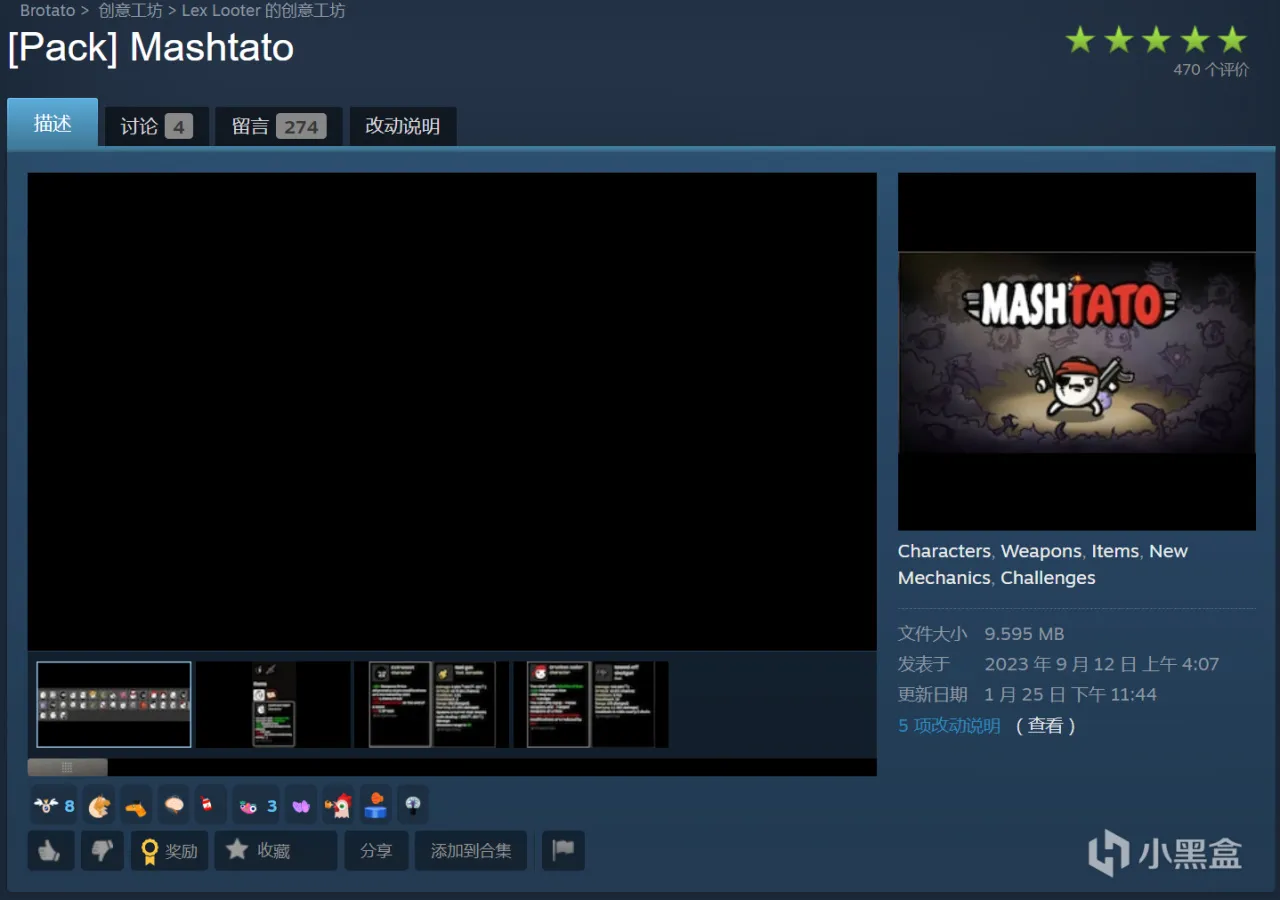
Task: Click the purple butterfly award icon
Action: point(300,805)
